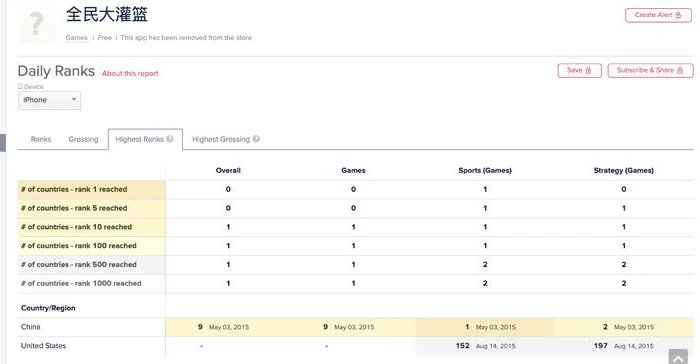
Task: Click the Save button
Action: (579, 71)
